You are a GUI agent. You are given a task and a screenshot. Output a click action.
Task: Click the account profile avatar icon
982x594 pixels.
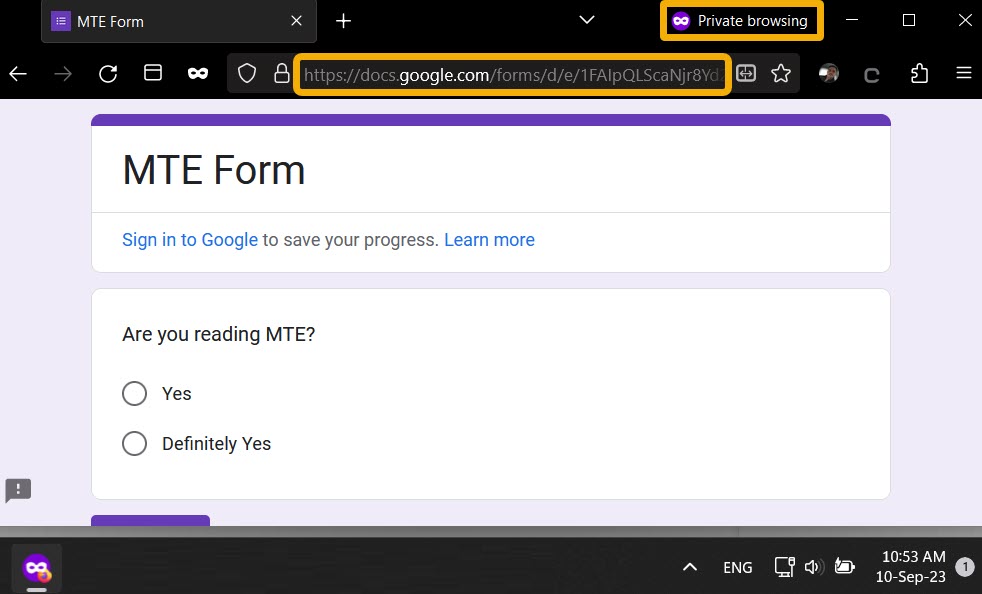coord(829,73)
